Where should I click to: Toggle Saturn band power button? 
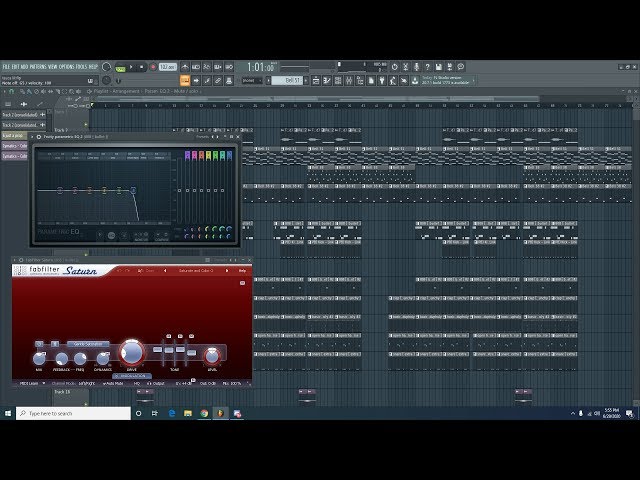click(x=39, y=344)
